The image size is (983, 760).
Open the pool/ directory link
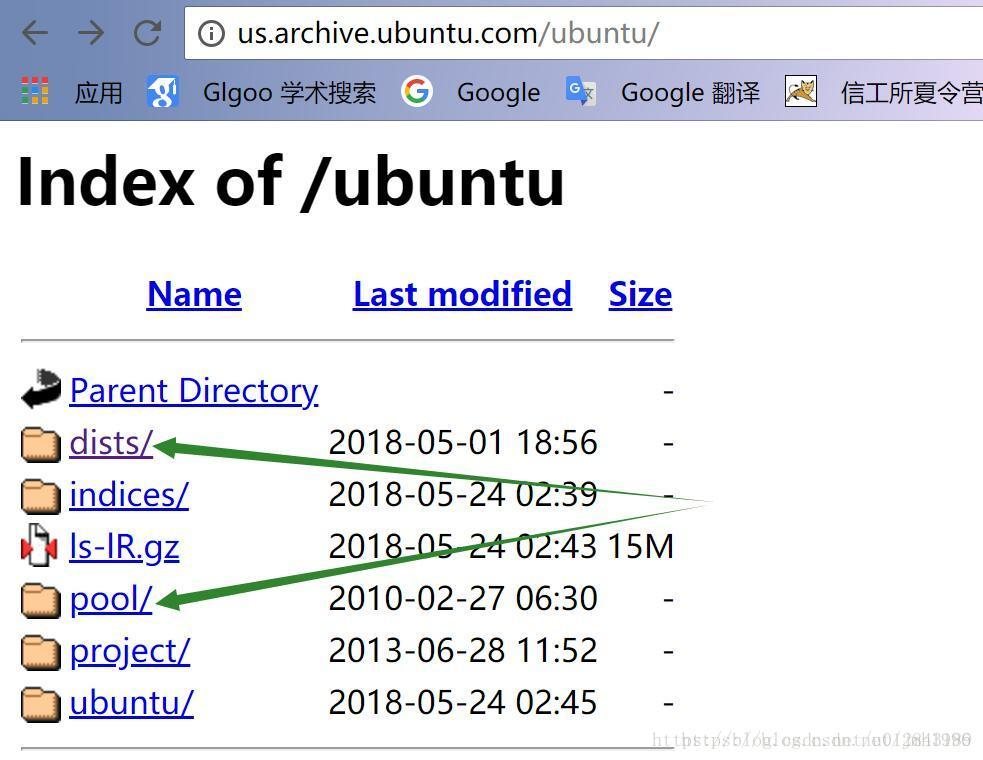point(110,598)
